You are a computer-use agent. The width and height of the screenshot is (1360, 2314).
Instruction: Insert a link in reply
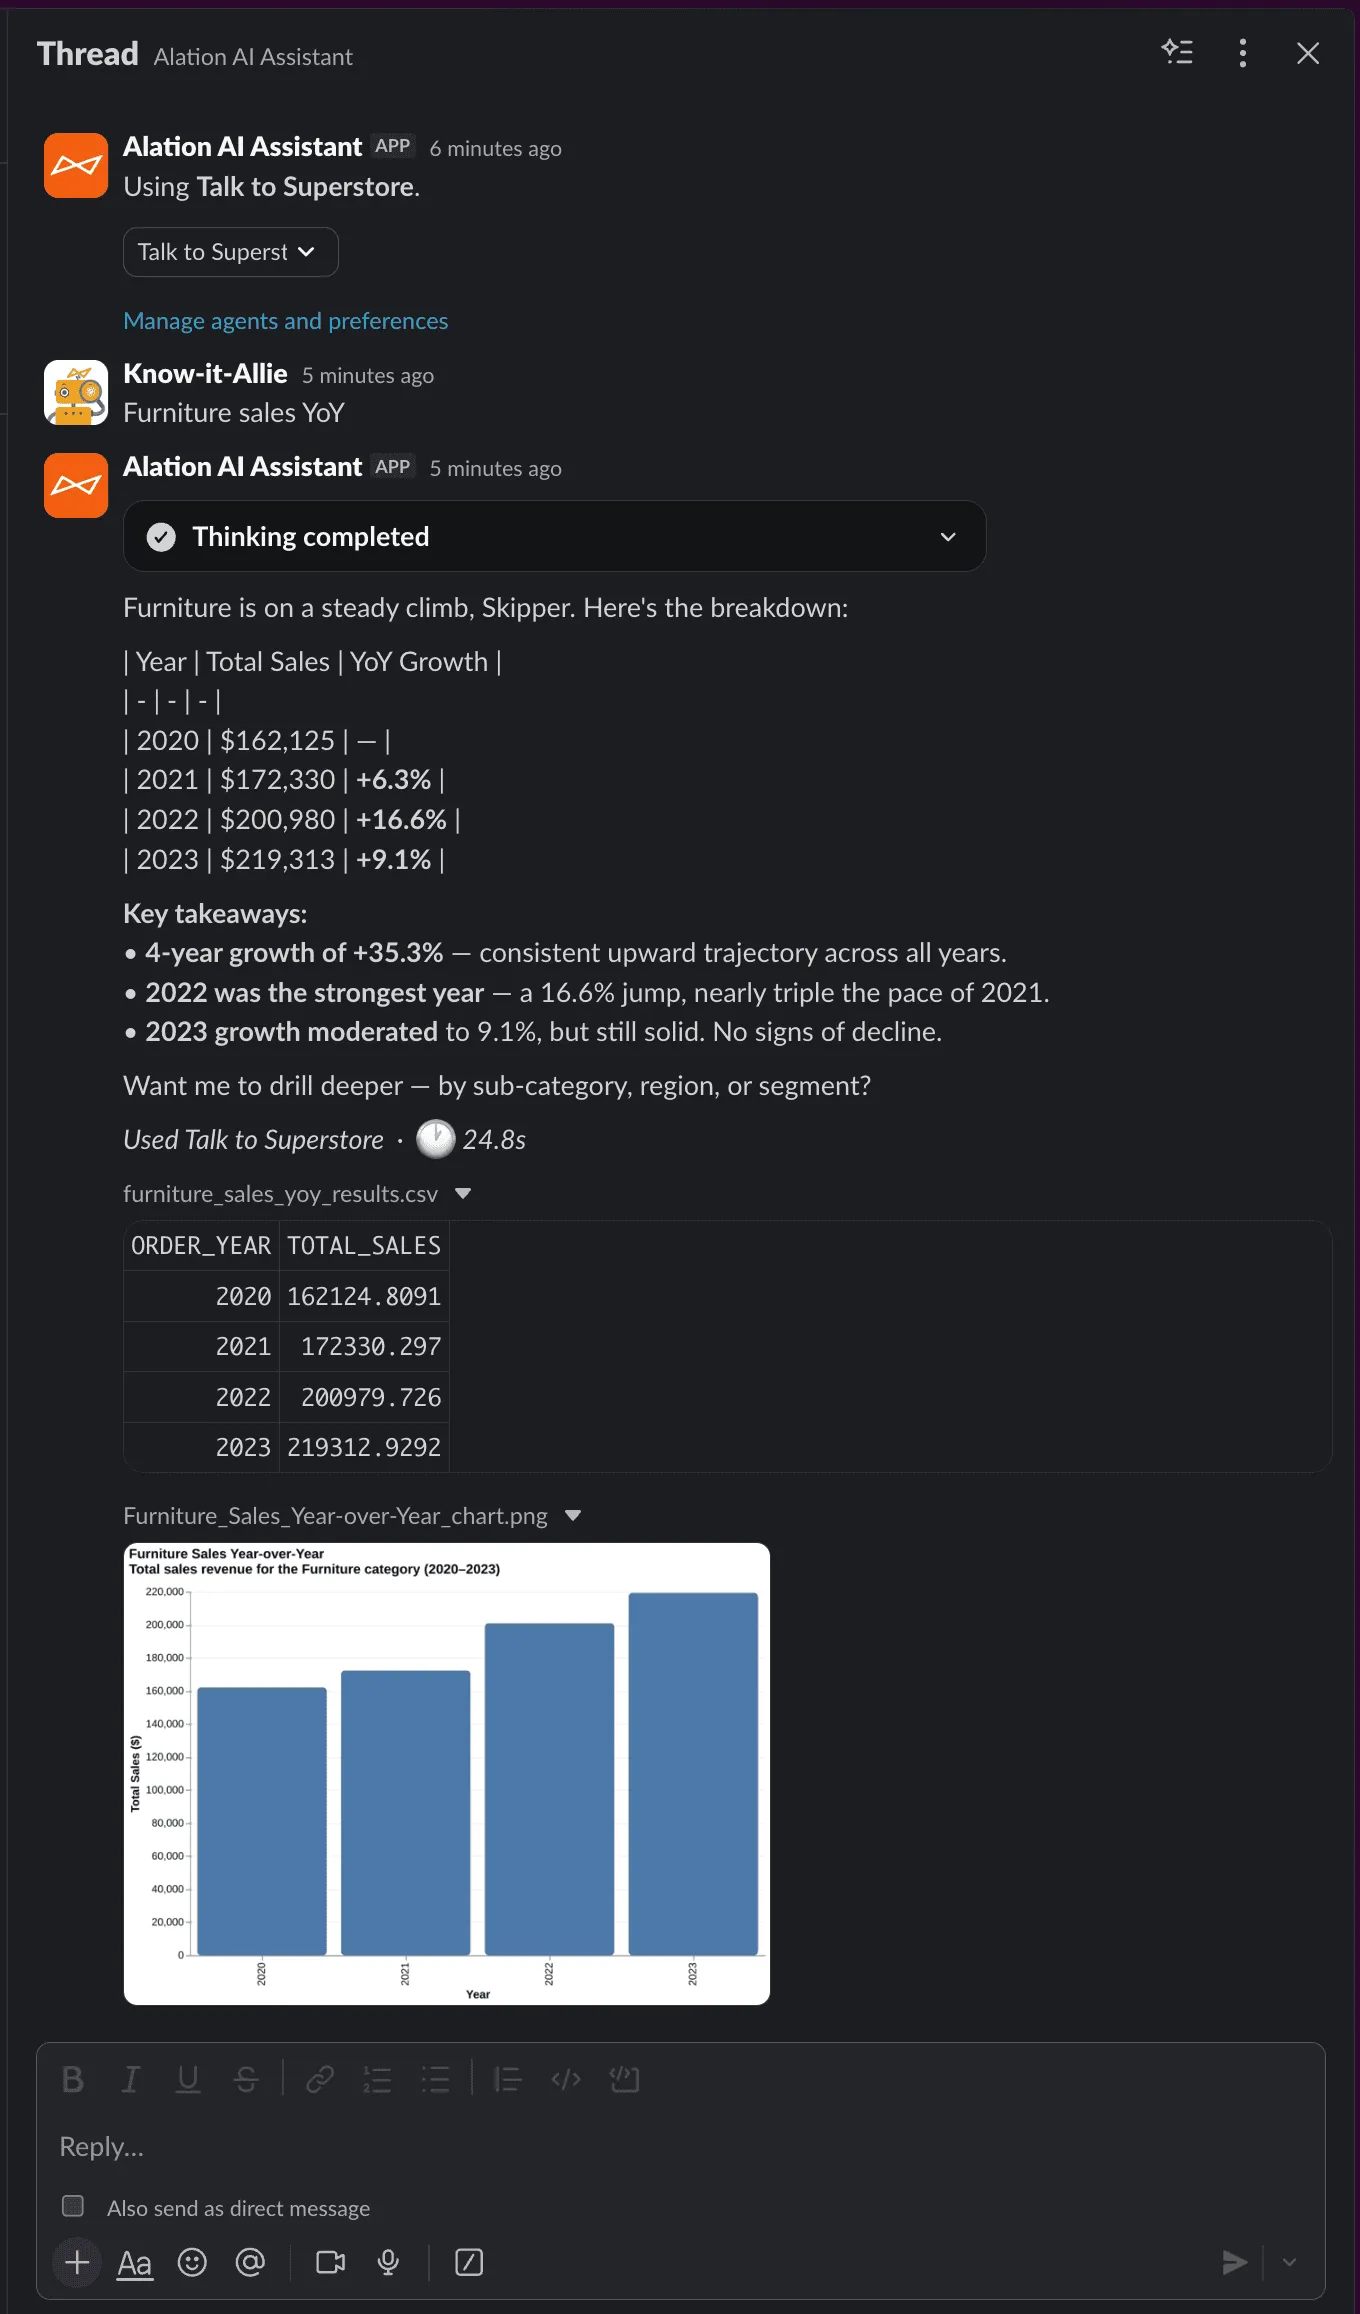319,2080
